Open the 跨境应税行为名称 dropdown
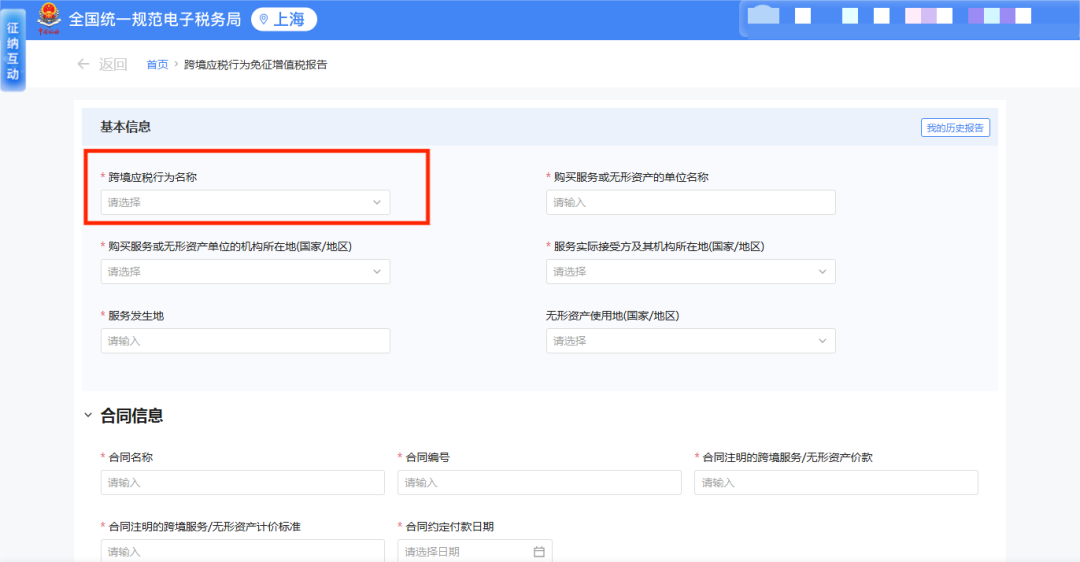Image resolution: width=1080 pixels, height=562 pixels. (x=245, y=202)
